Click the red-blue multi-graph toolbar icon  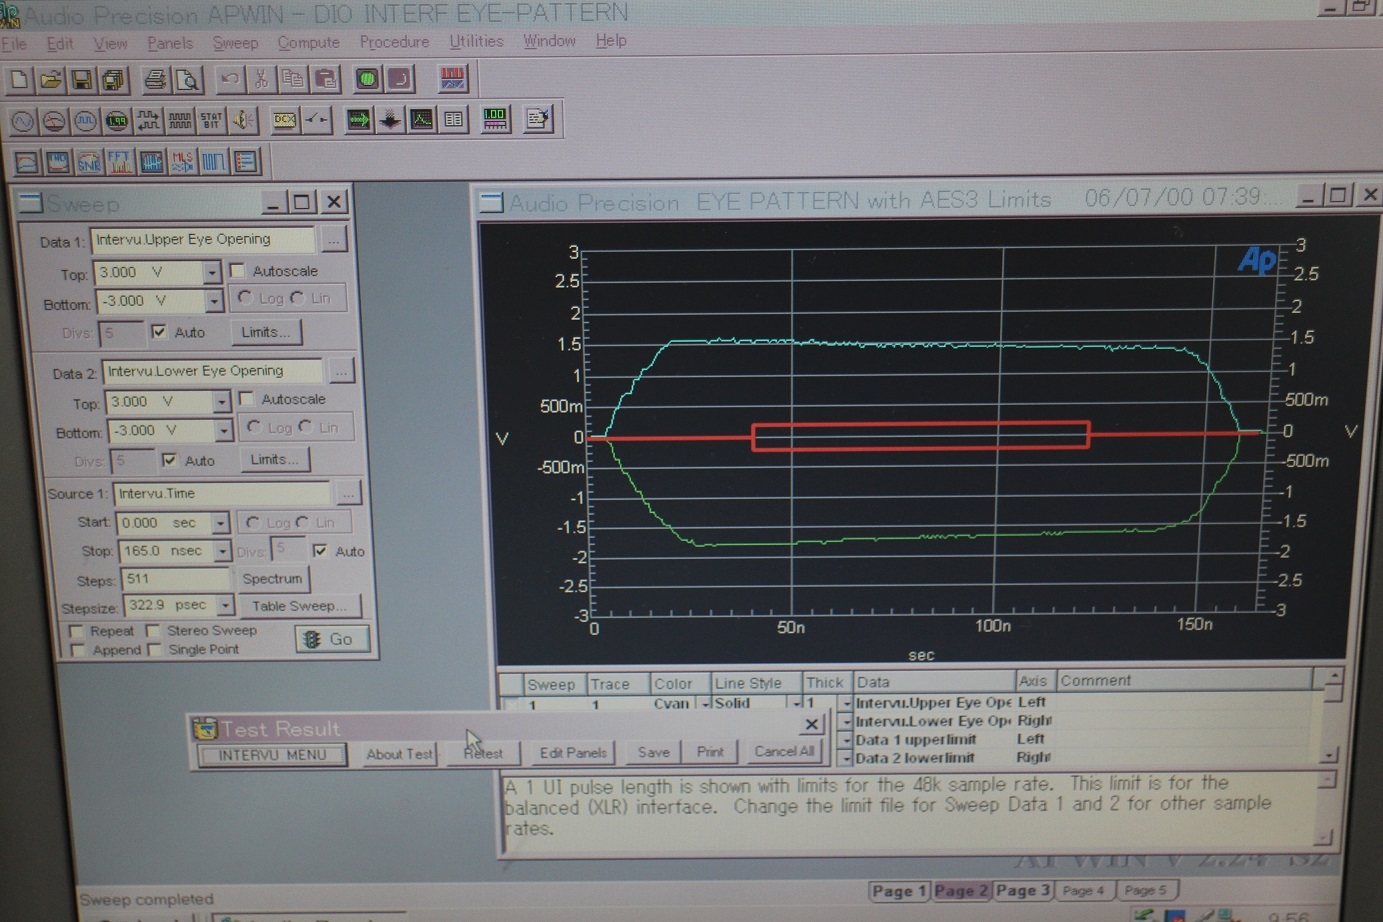pyautogui.click(x=452, y=79)
